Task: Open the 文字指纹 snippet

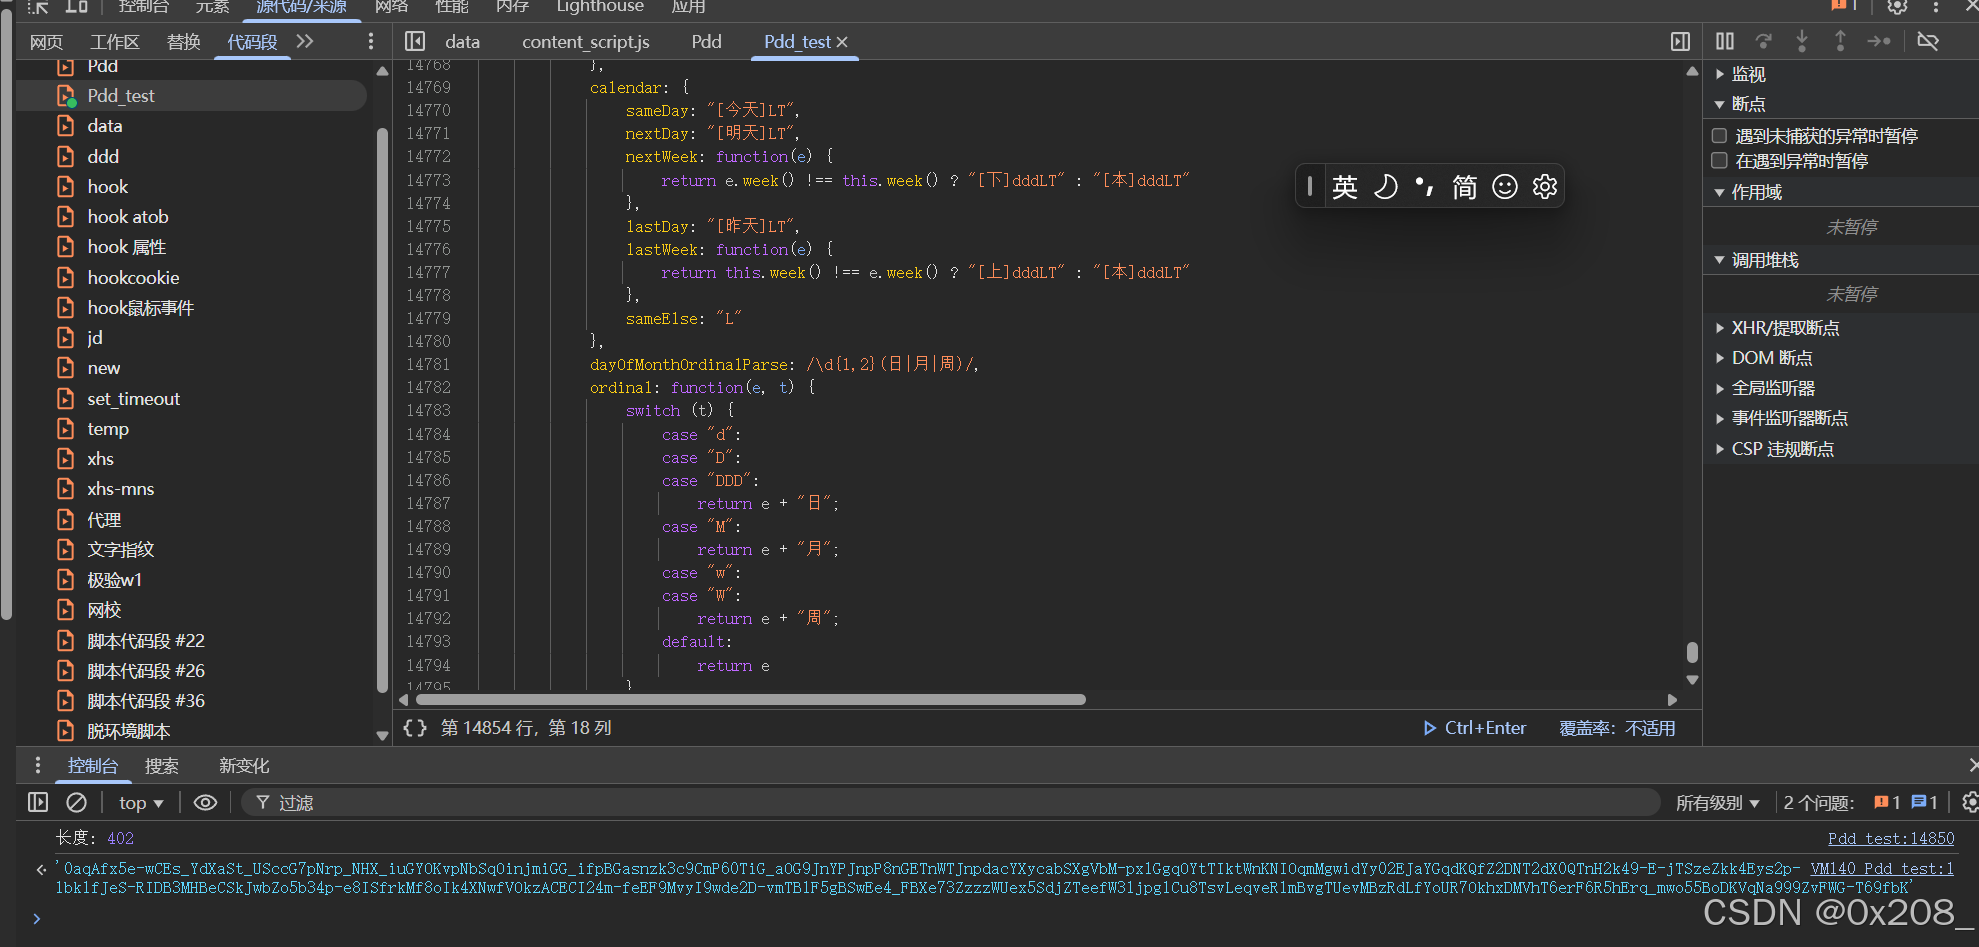Action: tap(120, 550)
